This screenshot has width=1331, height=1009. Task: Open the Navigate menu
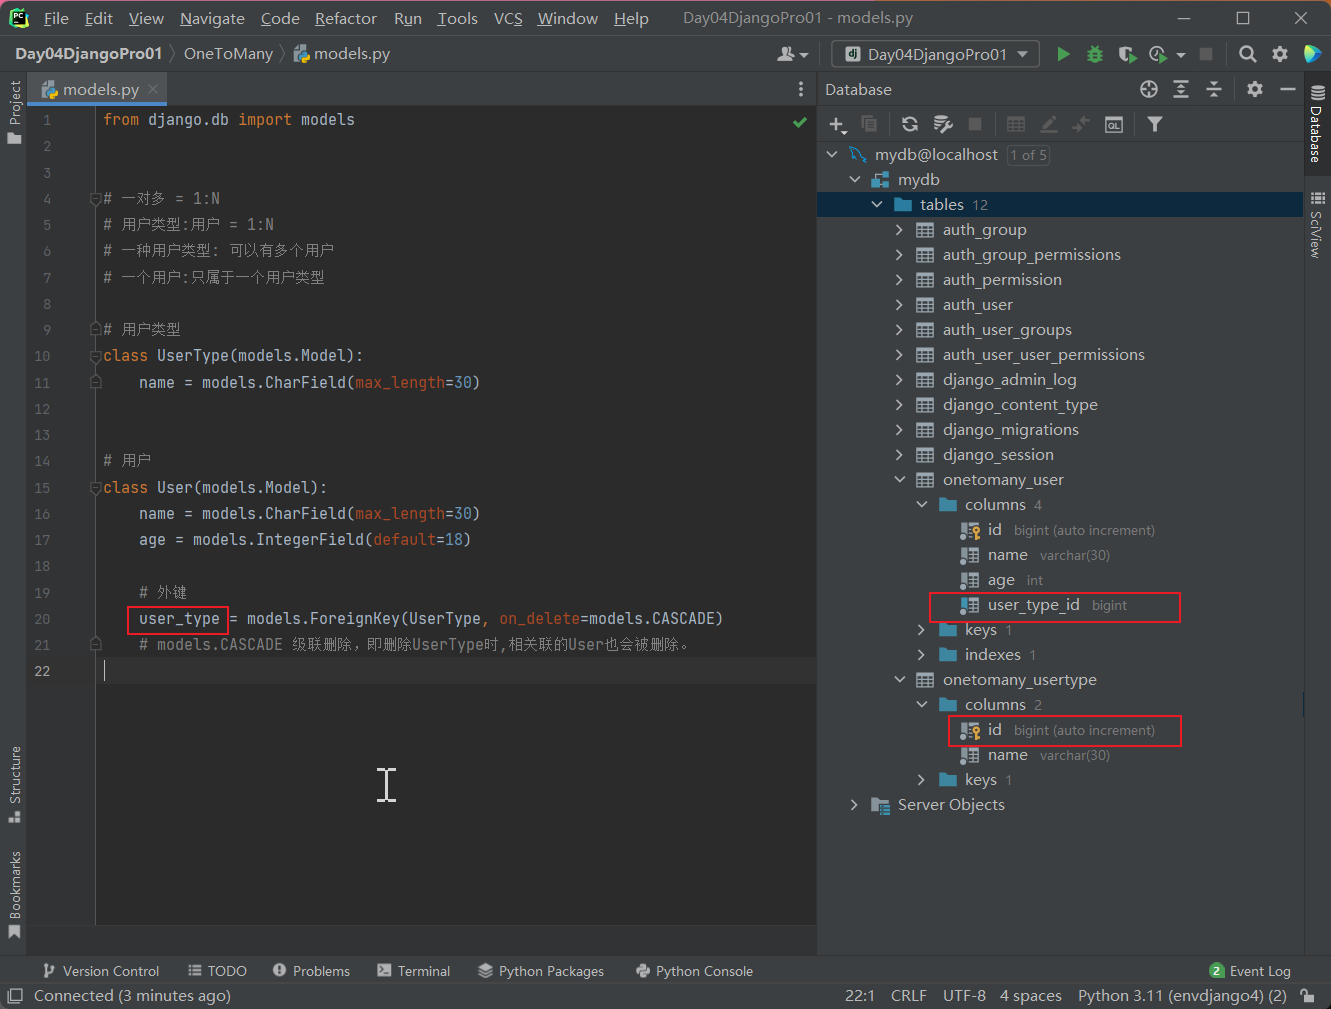coord(212,18)
